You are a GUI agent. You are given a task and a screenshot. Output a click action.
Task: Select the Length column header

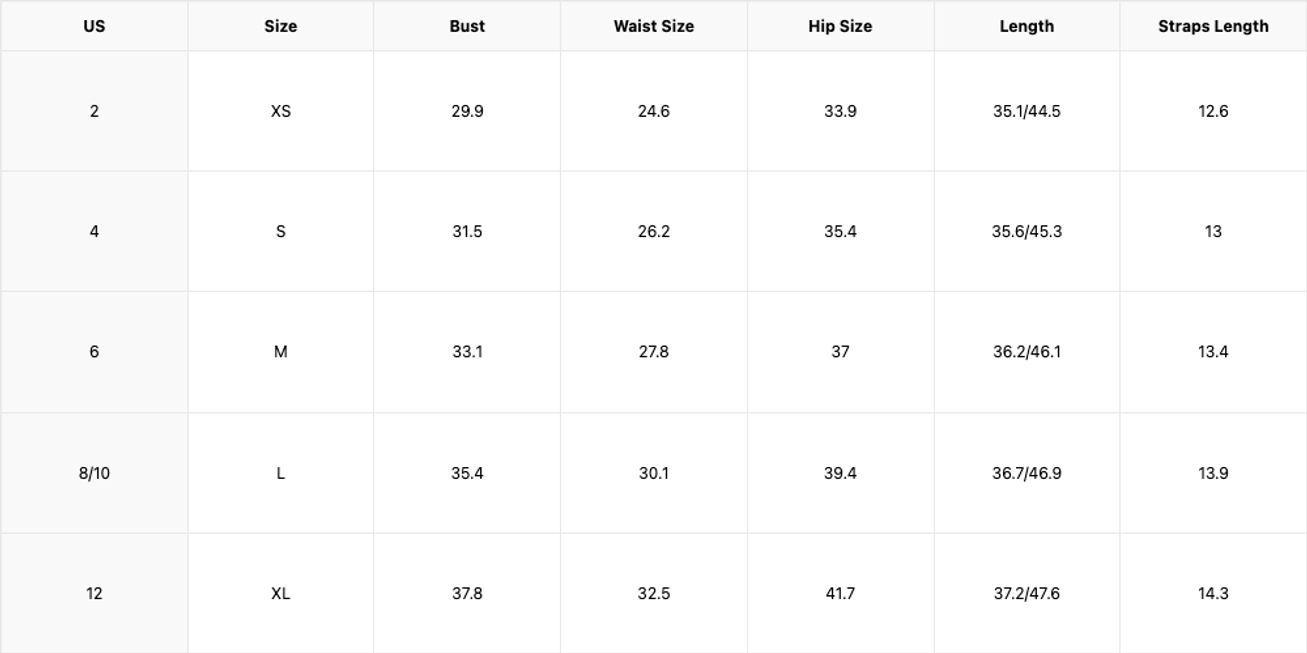(x=1026, y=27)
